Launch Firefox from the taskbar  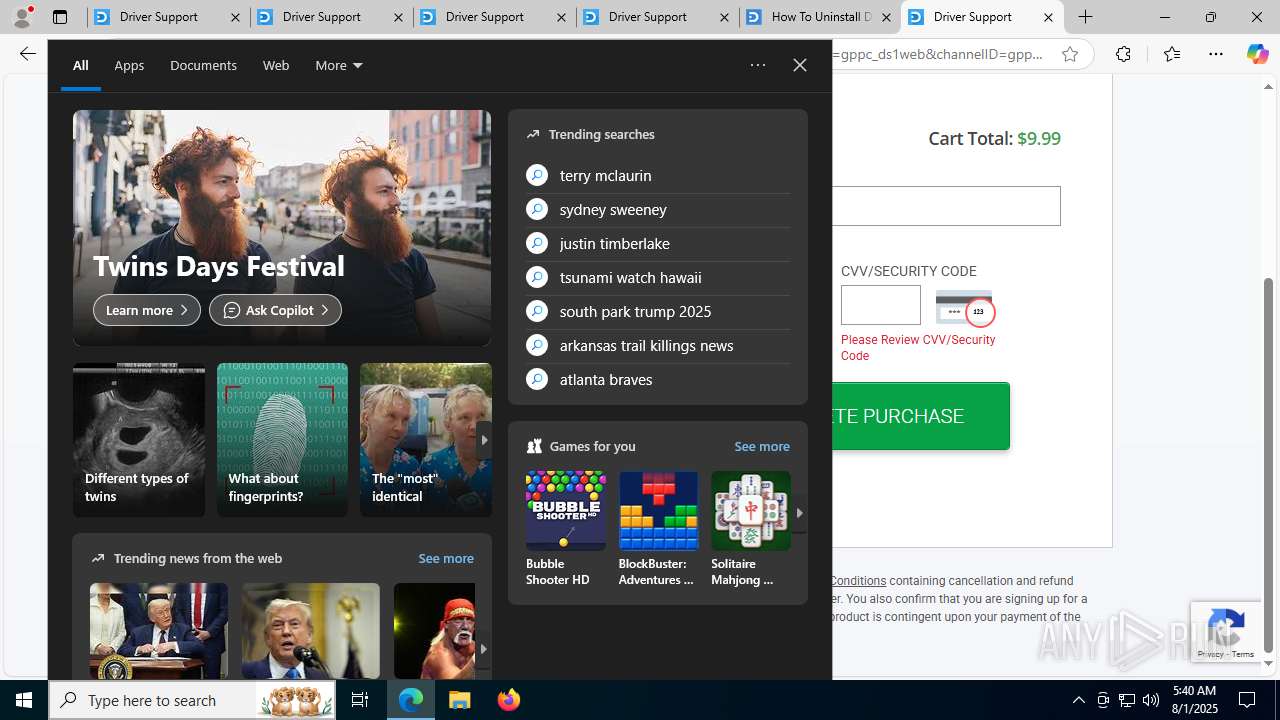pos(508,700)
